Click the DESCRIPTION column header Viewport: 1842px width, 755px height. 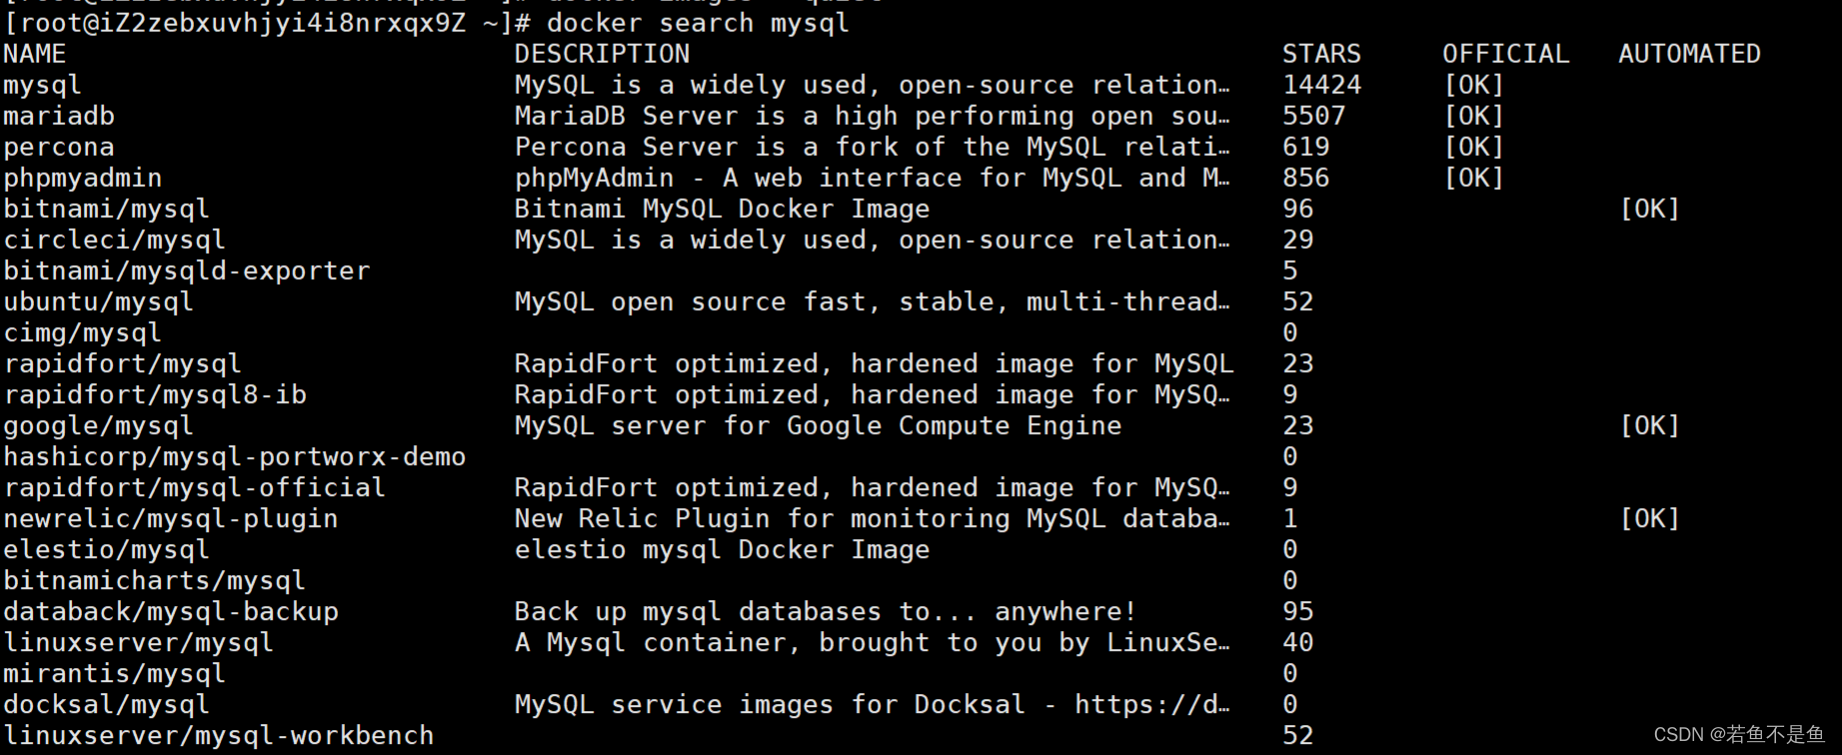click(x=602, y=54)
